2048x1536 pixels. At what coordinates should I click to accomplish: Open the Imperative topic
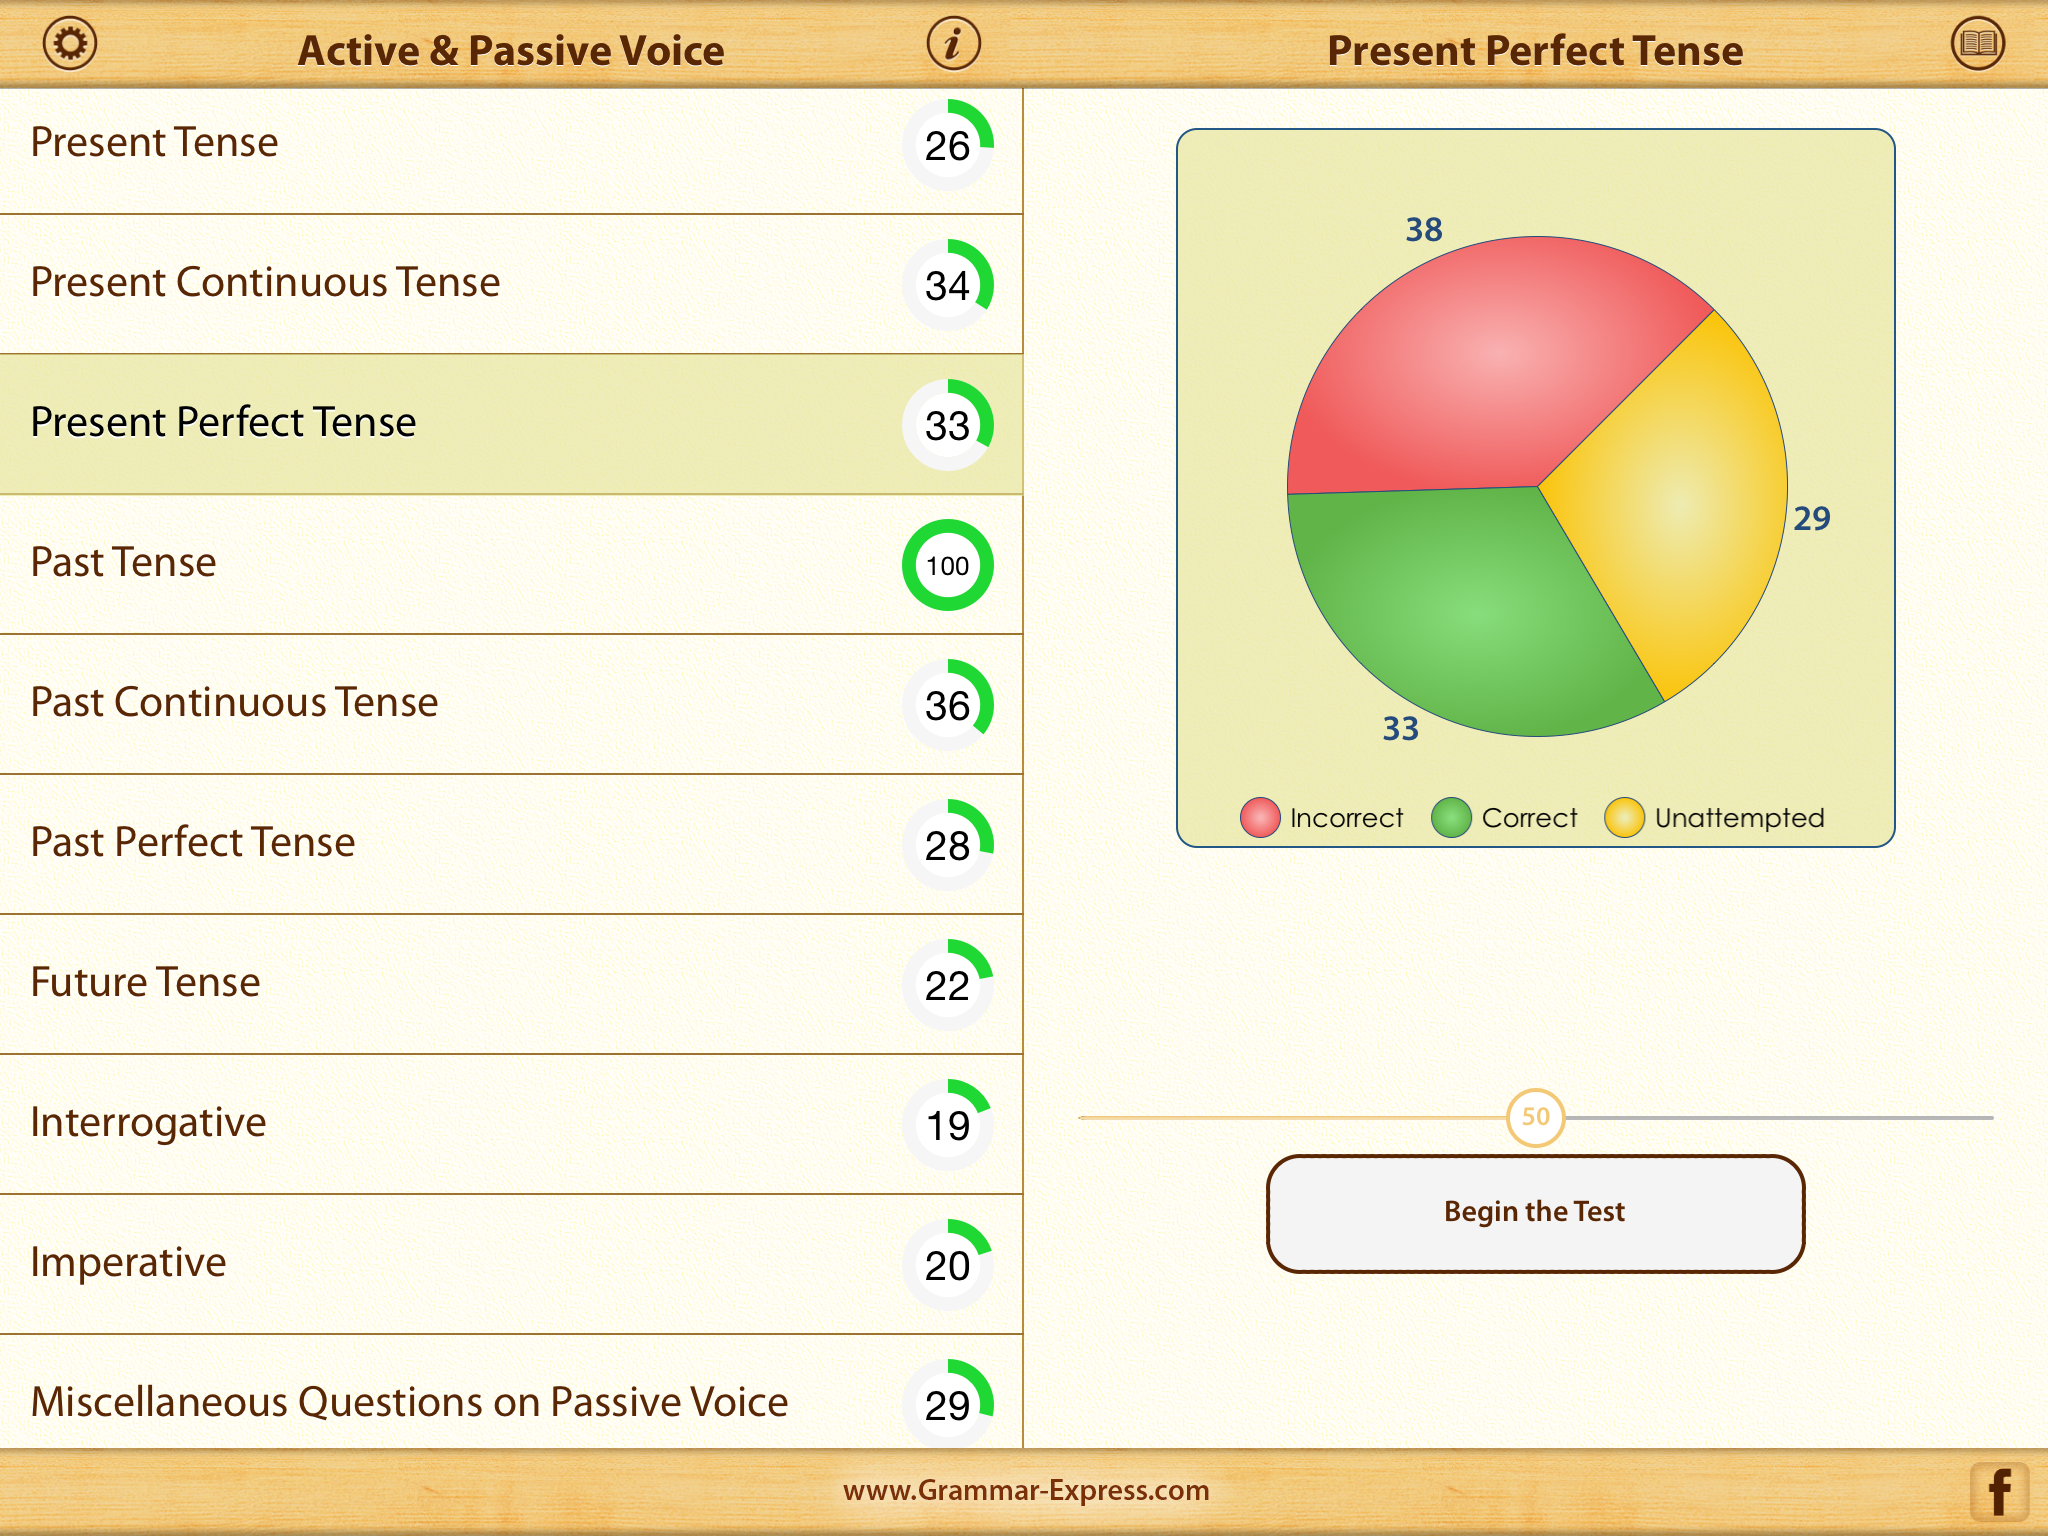tap(129, 1263)
